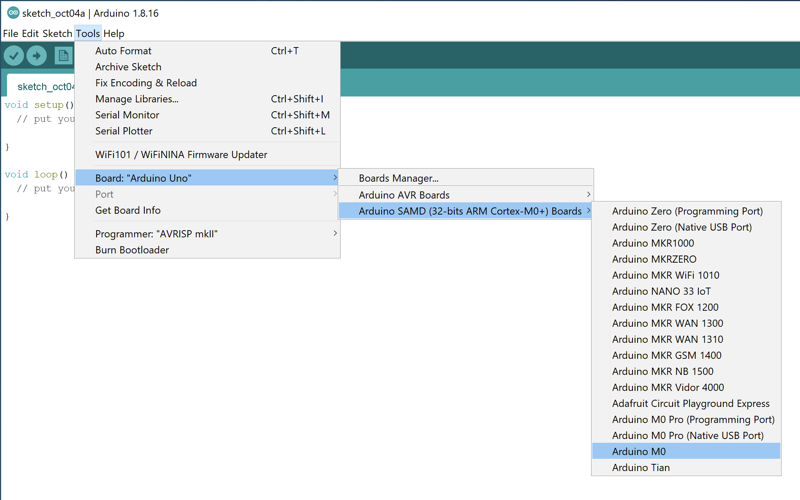The width and height of the screenshot is (800, 500).
Task: Select Fix Encoding & Reload
Action: 207,83
